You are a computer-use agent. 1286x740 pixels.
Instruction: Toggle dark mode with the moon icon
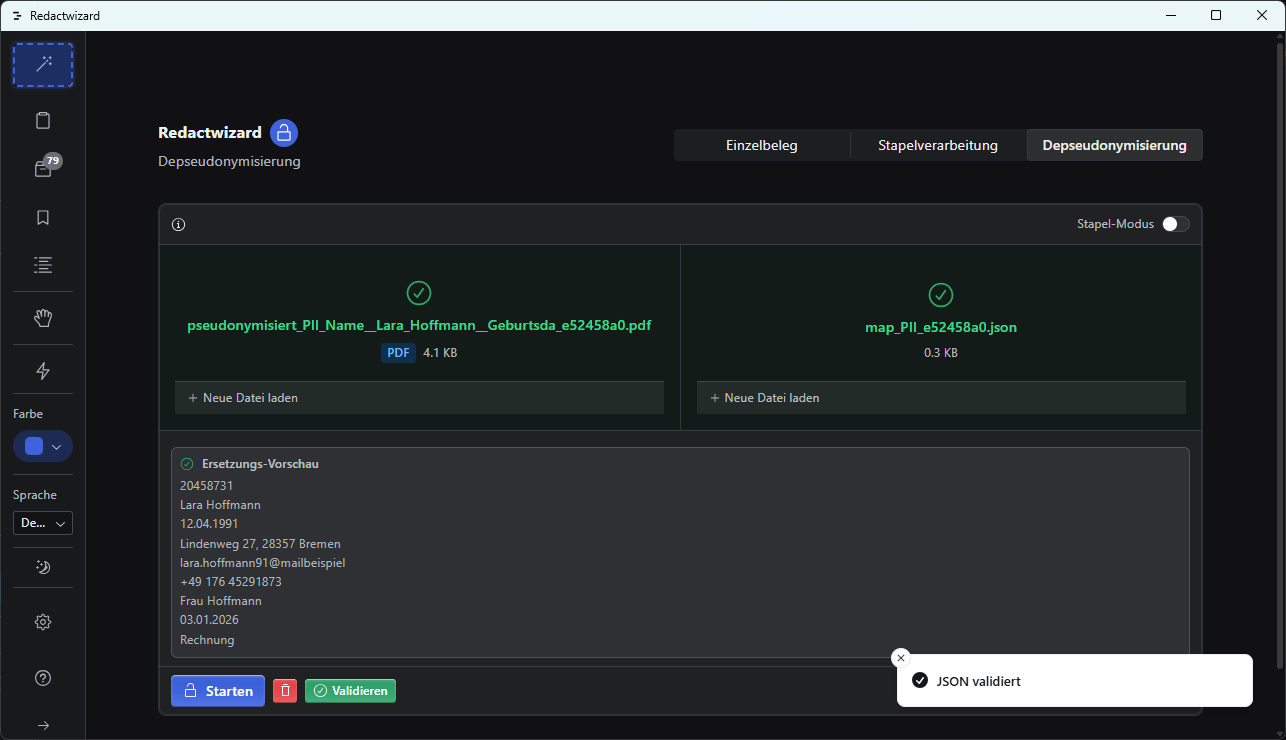pyautogui.click(x=43, y=567)
